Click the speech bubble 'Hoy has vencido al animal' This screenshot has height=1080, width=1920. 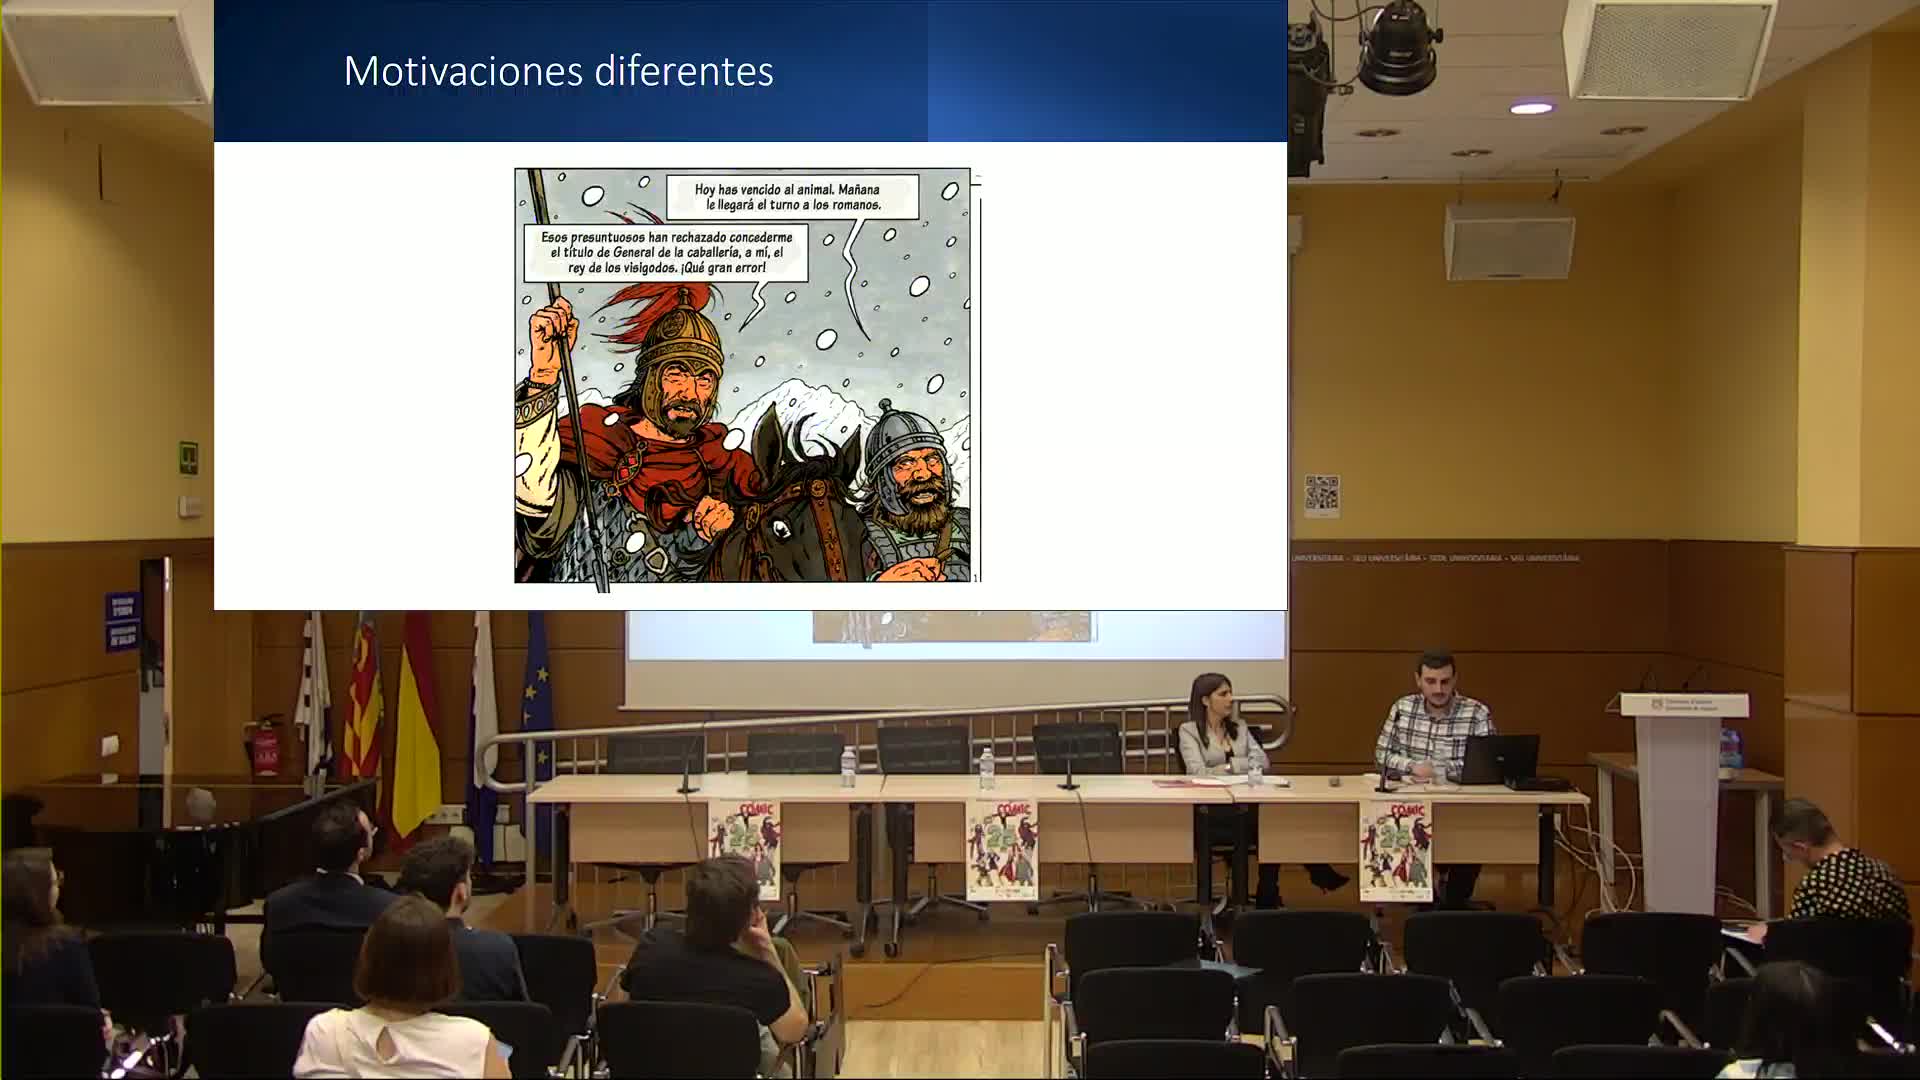point(792,197)
